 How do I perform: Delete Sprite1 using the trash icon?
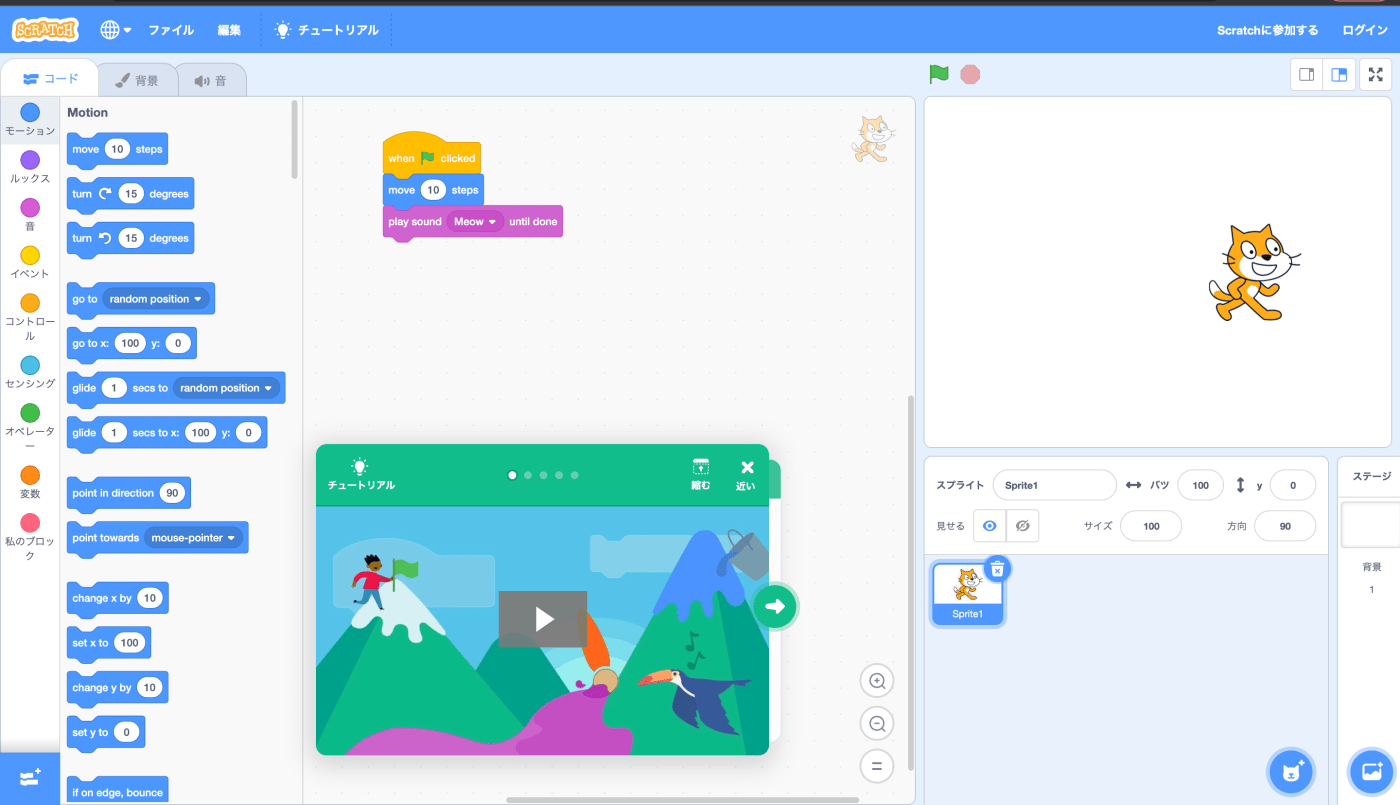(x=997, y=569)
